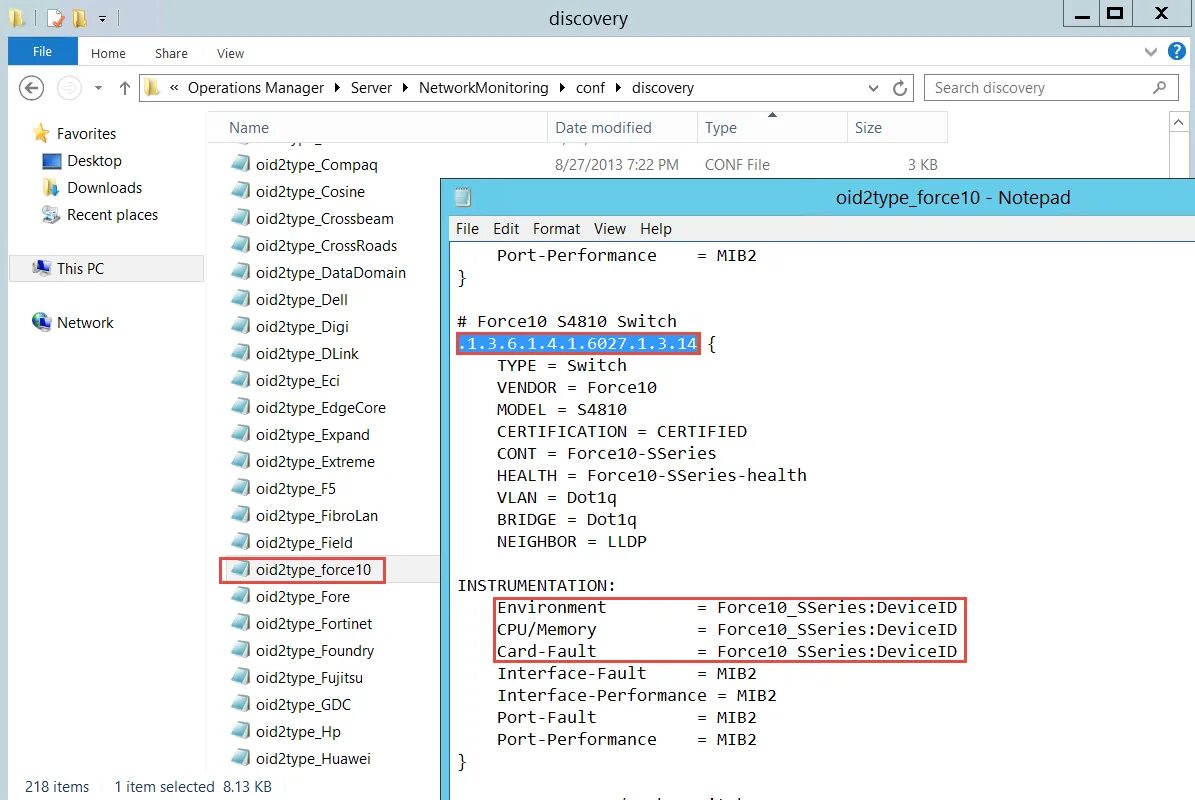Select Network in navigation pane
Image resolution: width=1195 pixels, height=800 pixels.
pos(85,323)
